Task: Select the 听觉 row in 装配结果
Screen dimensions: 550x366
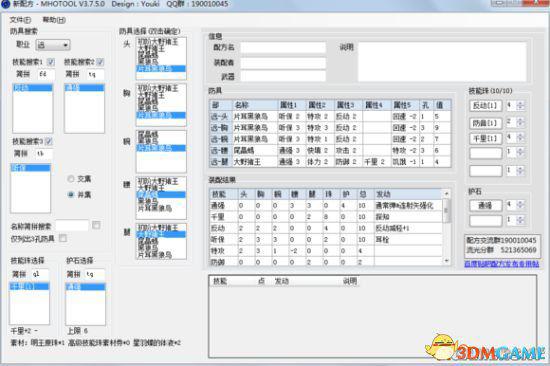Action: pos(326,239)
